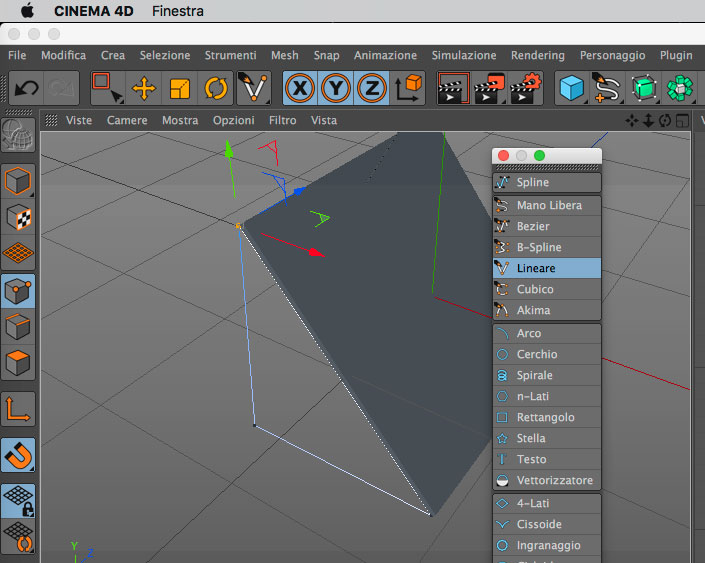Open the Finestra menu bar item
705x563 pixels.
click(178, 11)
